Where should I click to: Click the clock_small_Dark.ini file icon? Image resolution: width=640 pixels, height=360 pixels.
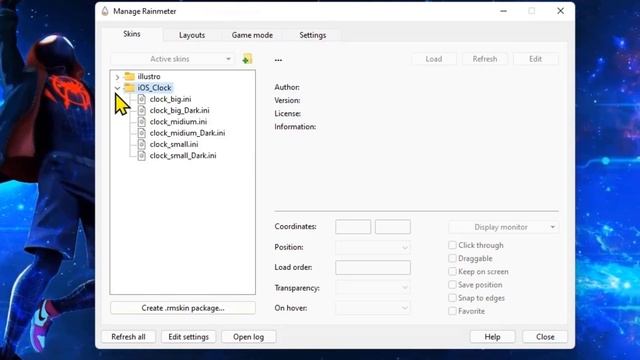142,156
